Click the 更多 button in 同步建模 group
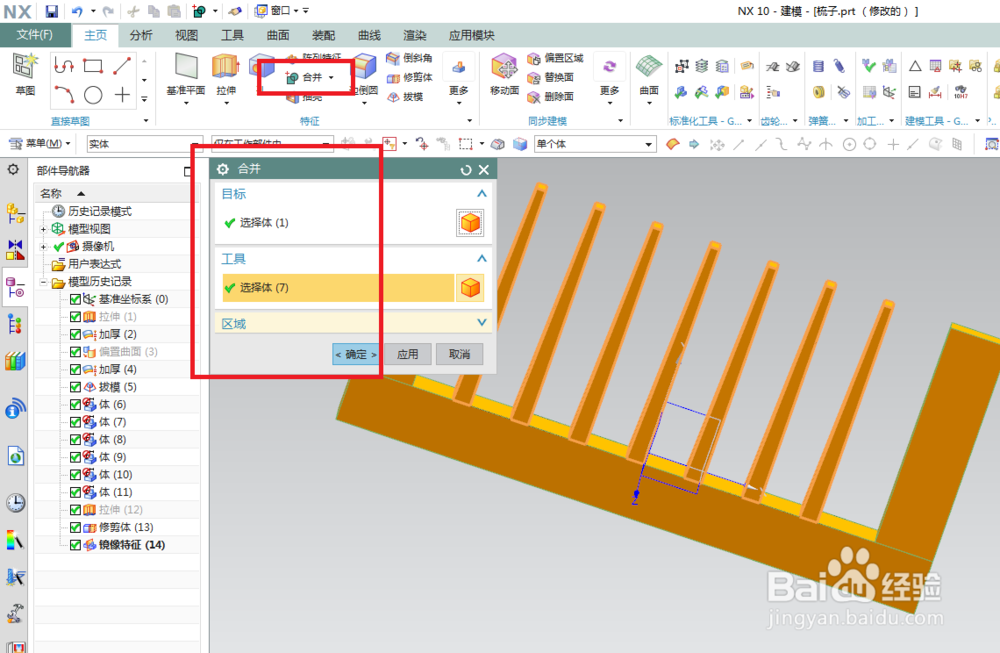The image size is (1000, 653). click(609, 80)
